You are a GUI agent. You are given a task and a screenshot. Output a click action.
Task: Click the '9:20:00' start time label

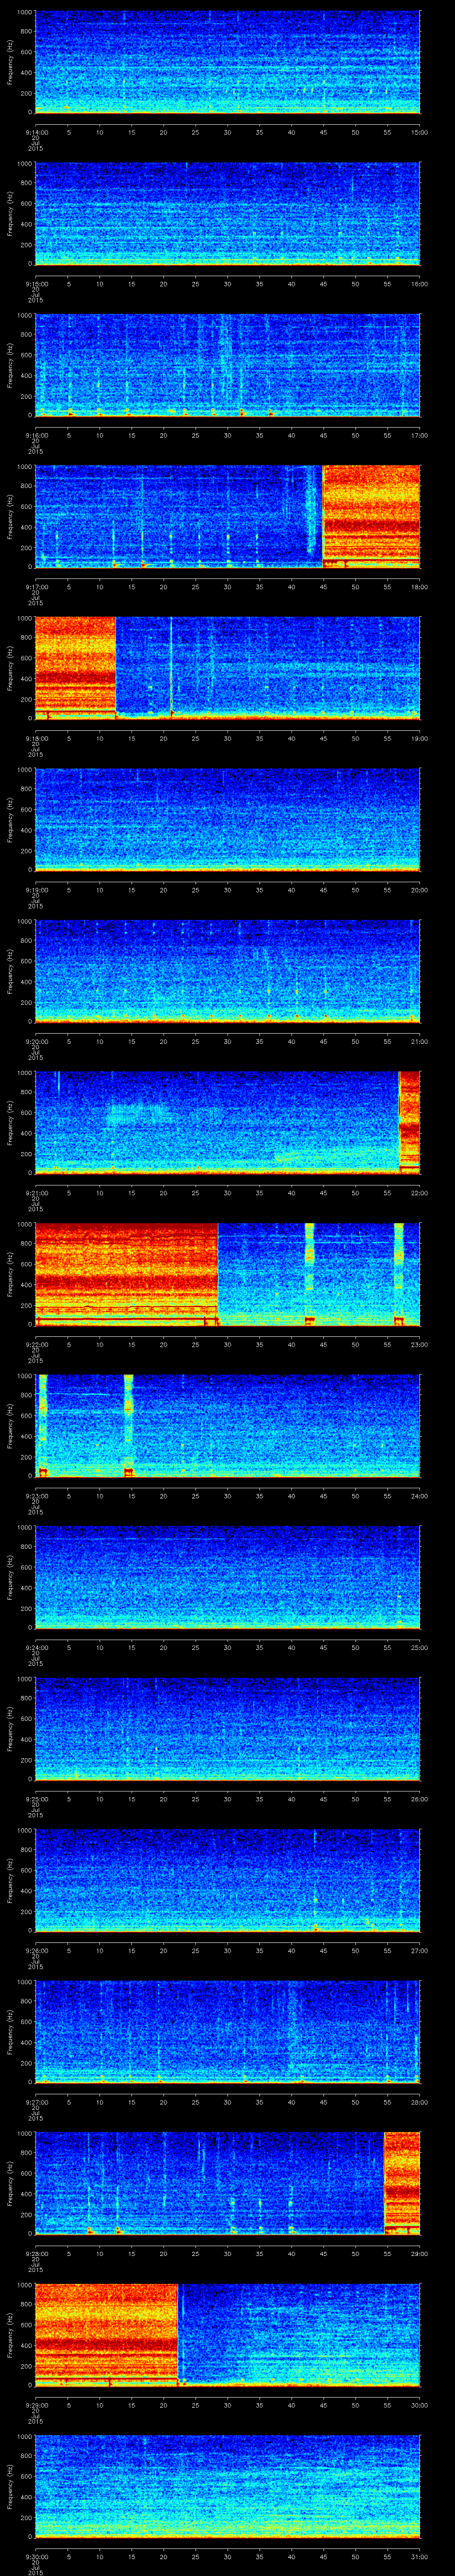[35, 1041]
